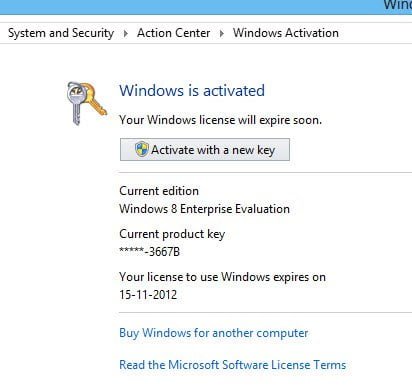Select Windows Activation breadcrumb item

286,33
